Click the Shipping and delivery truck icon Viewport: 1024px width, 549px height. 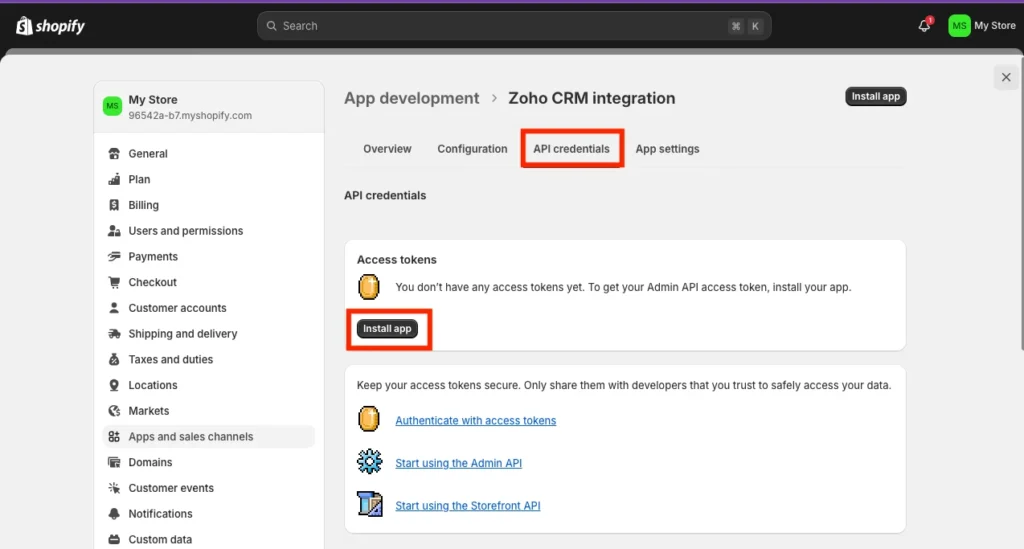[114, 334]
